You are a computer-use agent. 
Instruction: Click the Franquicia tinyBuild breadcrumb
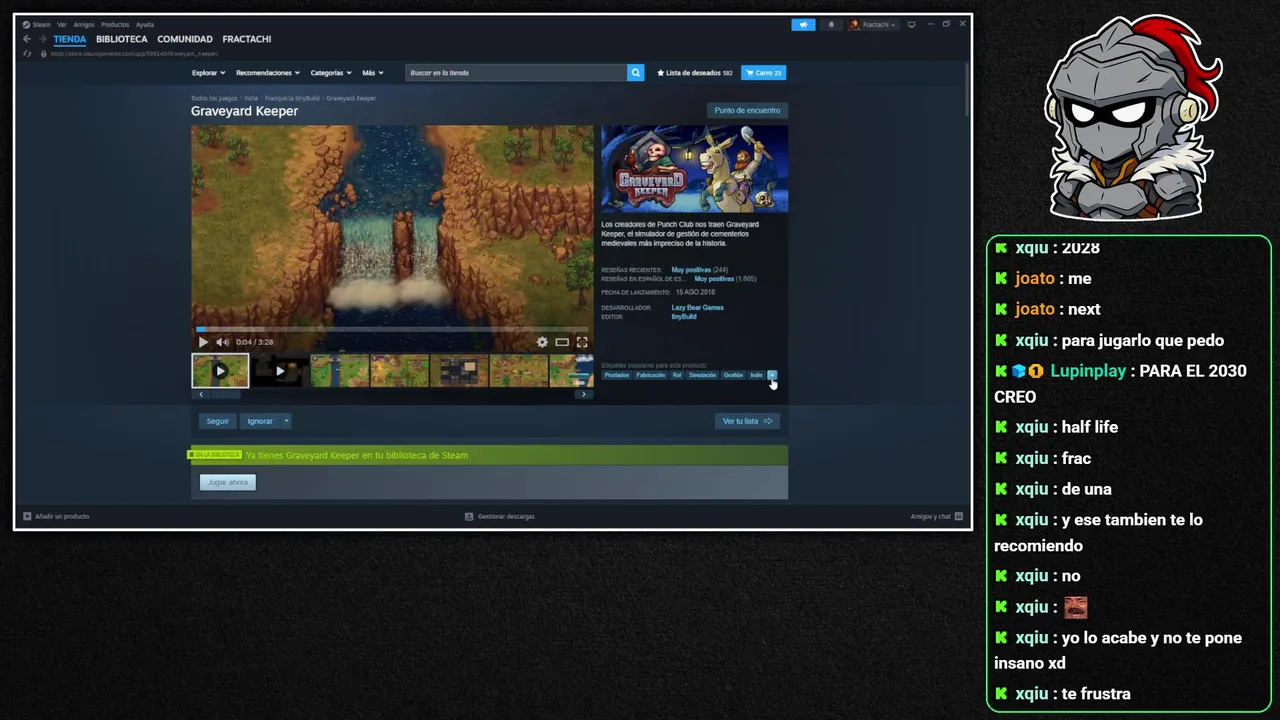click(292, 98)
